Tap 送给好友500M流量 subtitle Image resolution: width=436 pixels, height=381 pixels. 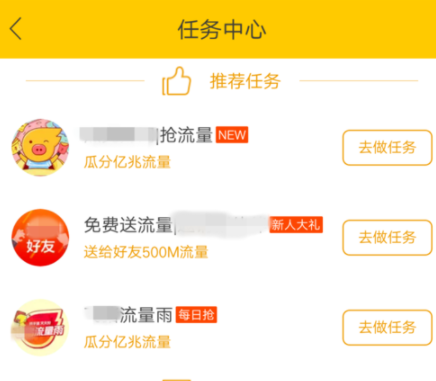pyautogui.click(x=146, y=252)
